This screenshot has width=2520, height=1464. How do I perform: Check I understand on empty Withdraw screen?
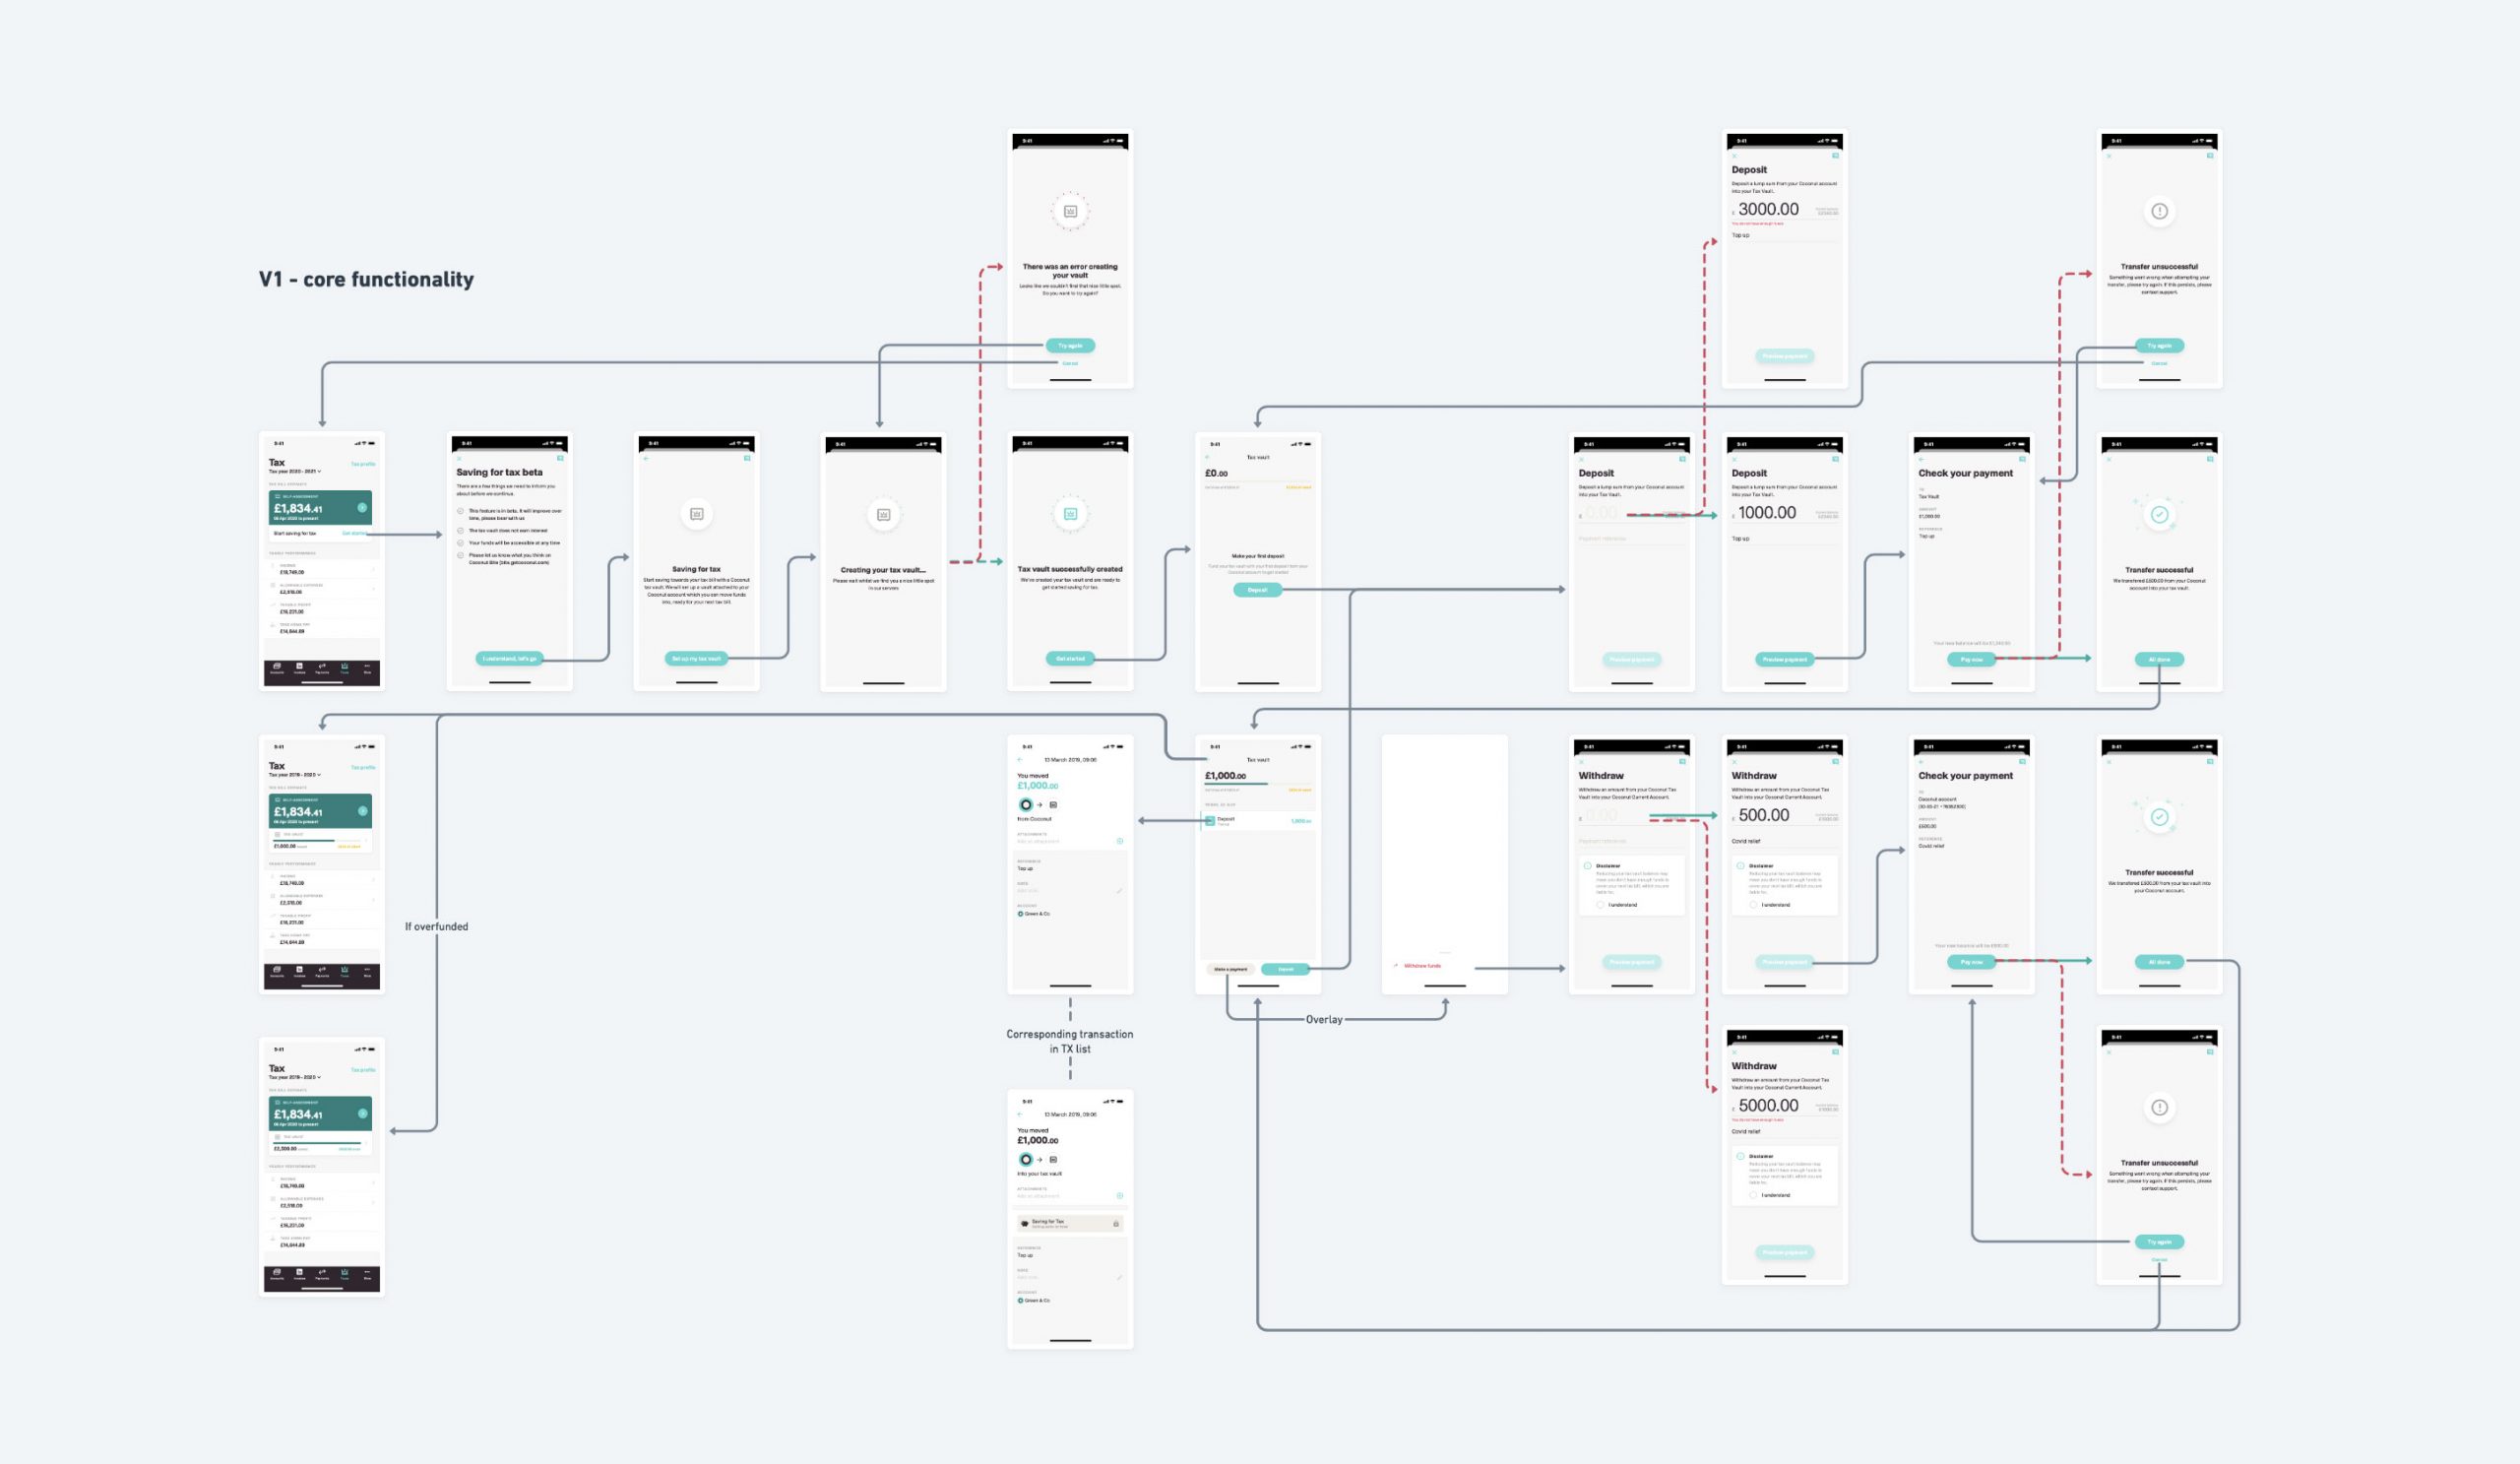click(x=1600, y=905)
